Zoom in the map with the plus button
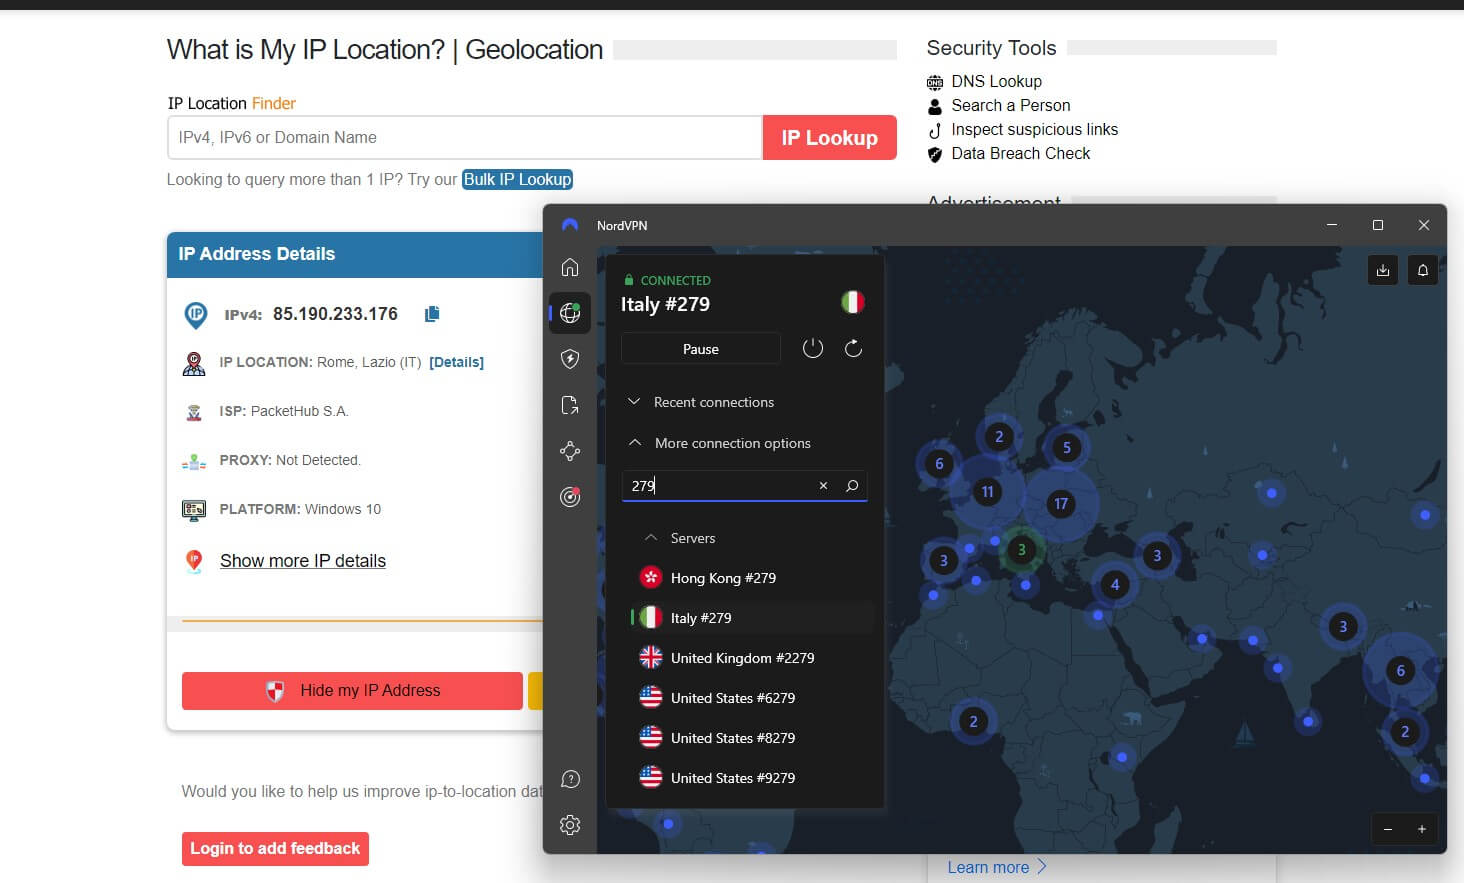1464x883 pixels. point(1421,829)
